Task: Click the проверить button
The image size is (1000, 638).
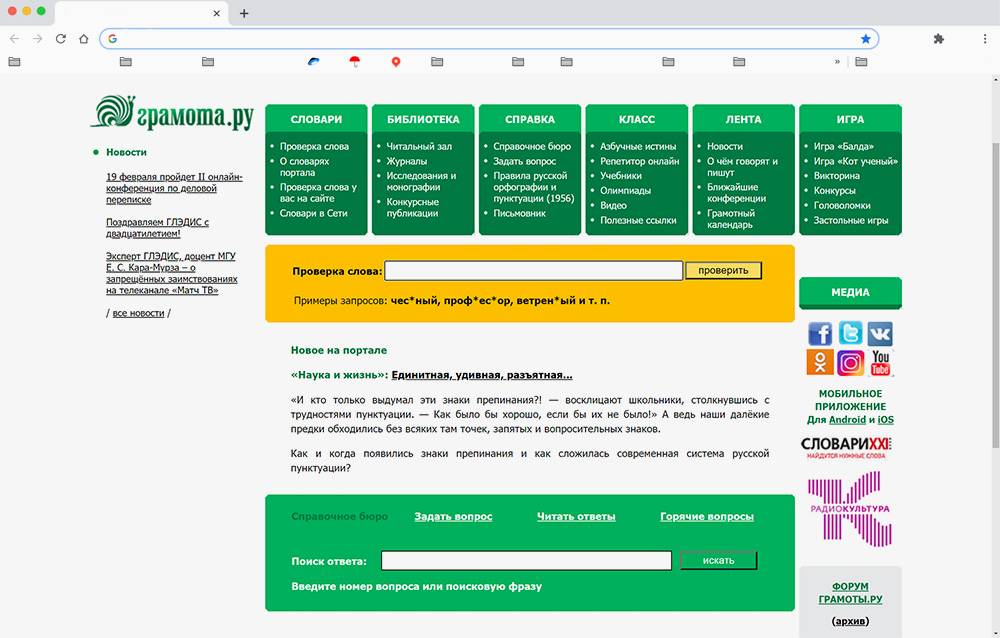Action: click(723, 271)
